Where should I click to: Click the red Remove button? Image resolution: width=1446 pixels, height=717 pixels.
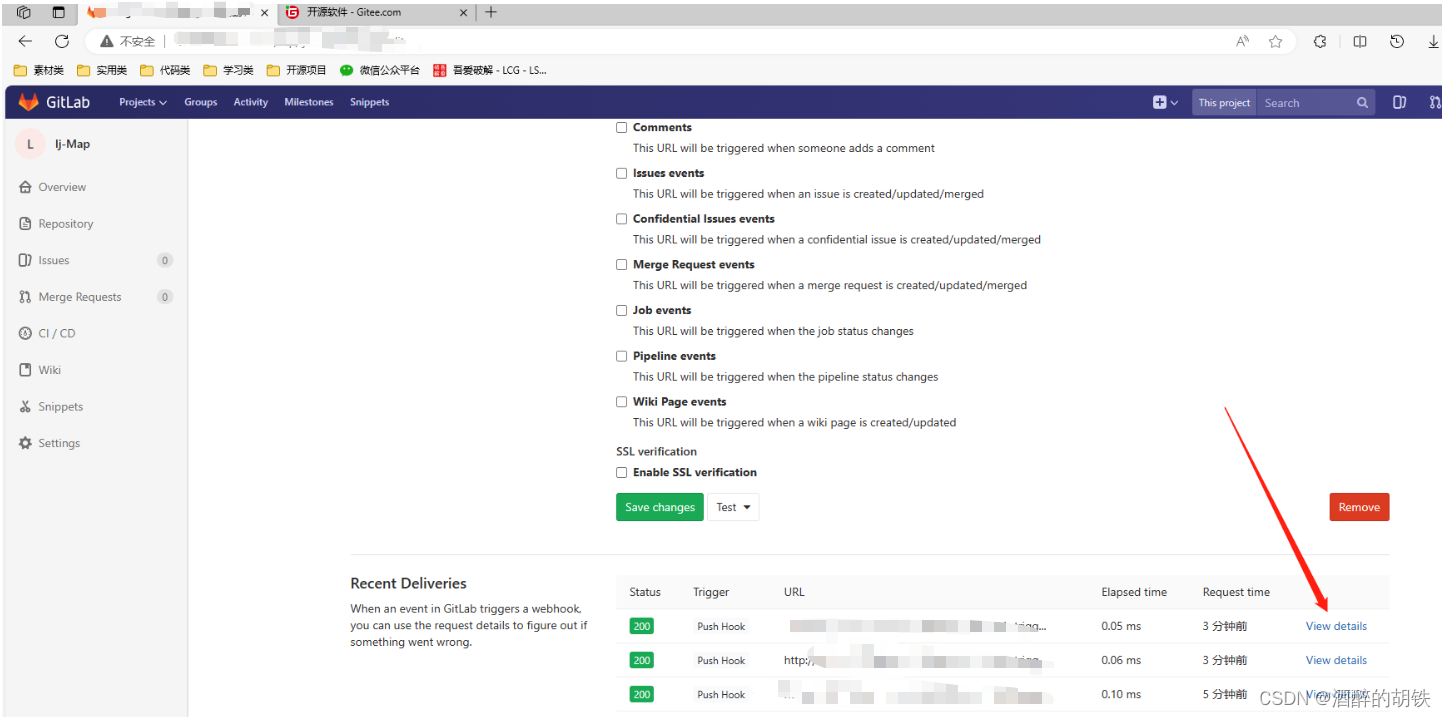[1359, 507]
